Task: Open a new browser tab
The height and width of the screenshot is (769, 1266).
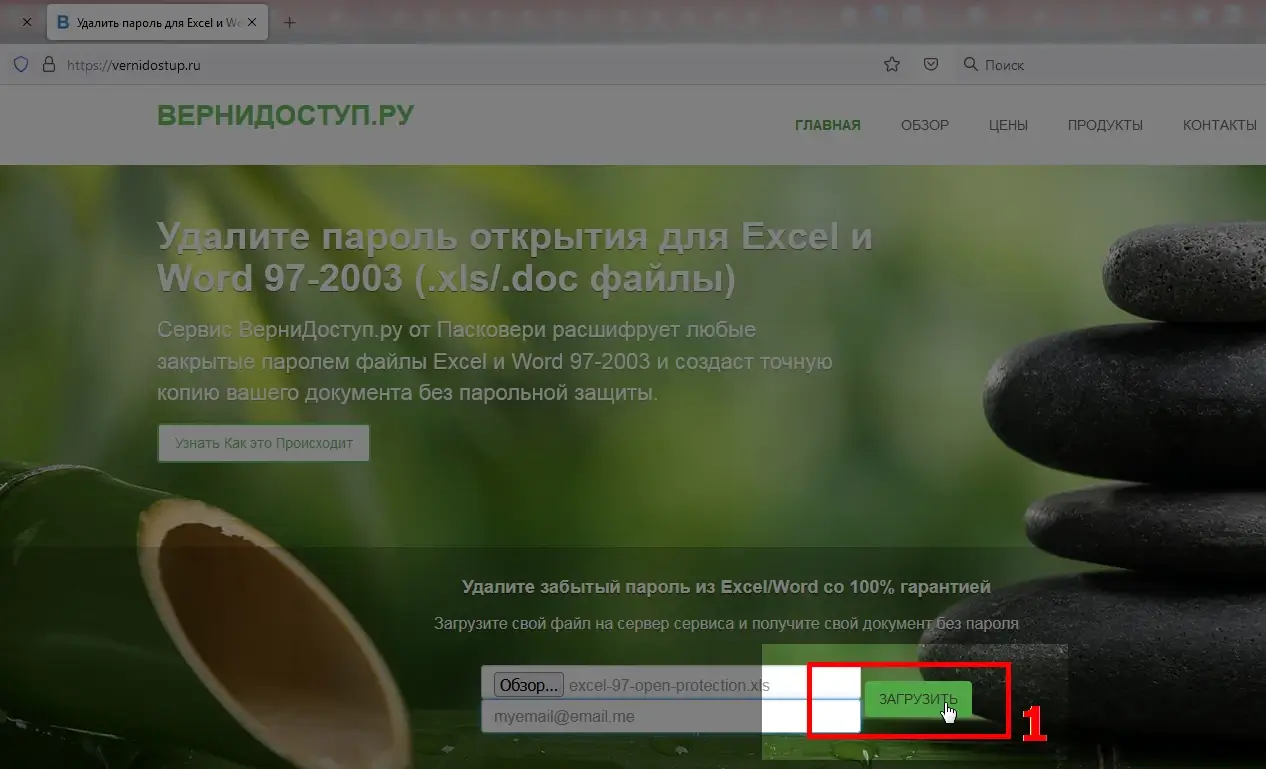Action: [290, 22]
